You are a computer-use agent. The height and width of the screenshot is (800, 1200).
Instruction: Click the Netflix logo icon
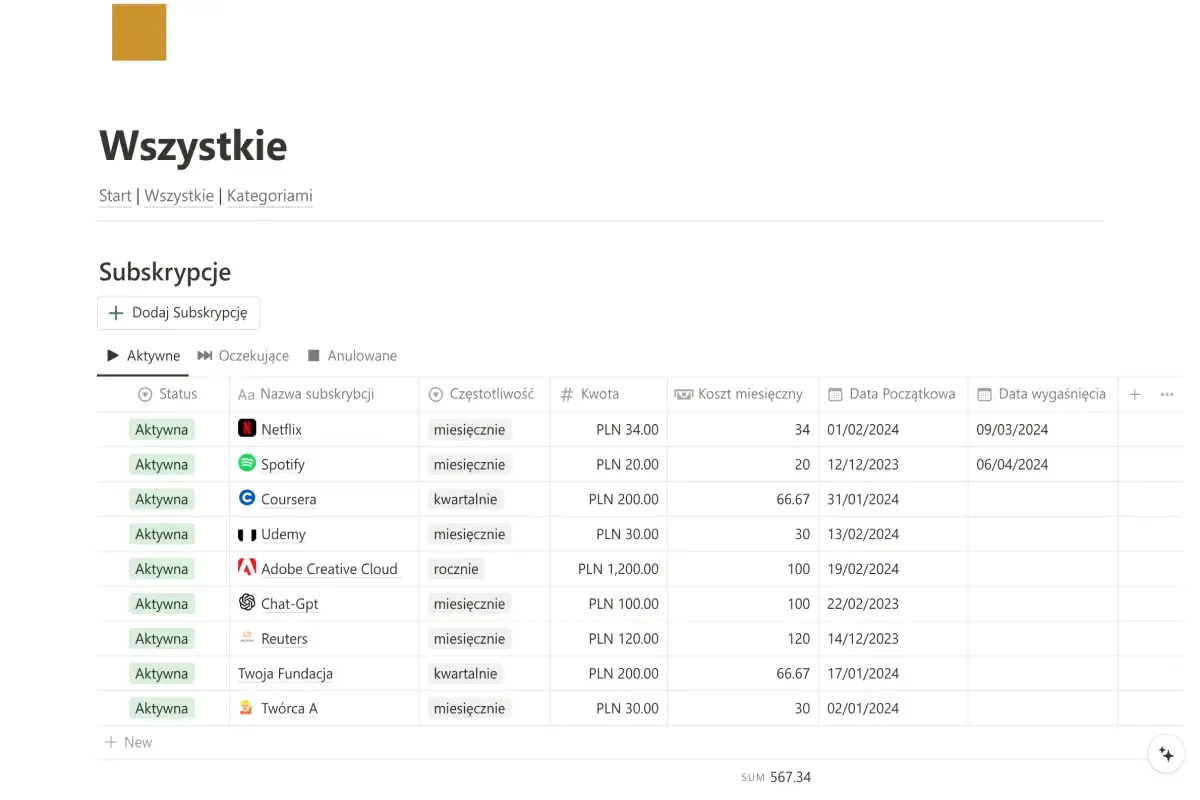click(247, 428)
